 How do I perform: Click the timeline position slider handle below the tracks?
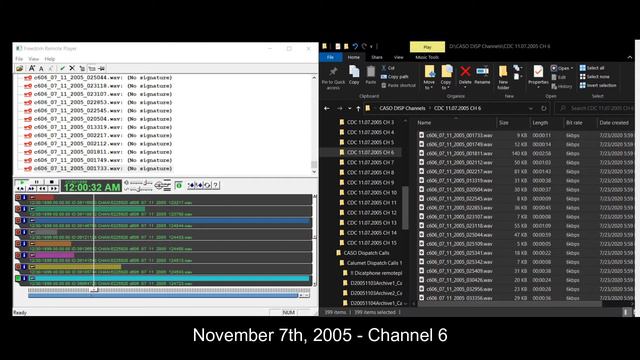[x=94, y=289]
